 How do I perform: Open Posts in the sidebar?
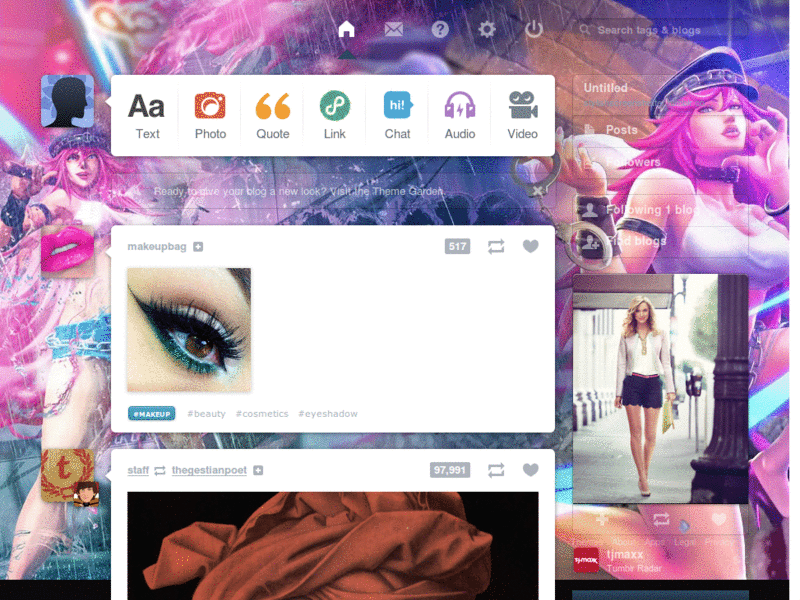click(661, 130)
